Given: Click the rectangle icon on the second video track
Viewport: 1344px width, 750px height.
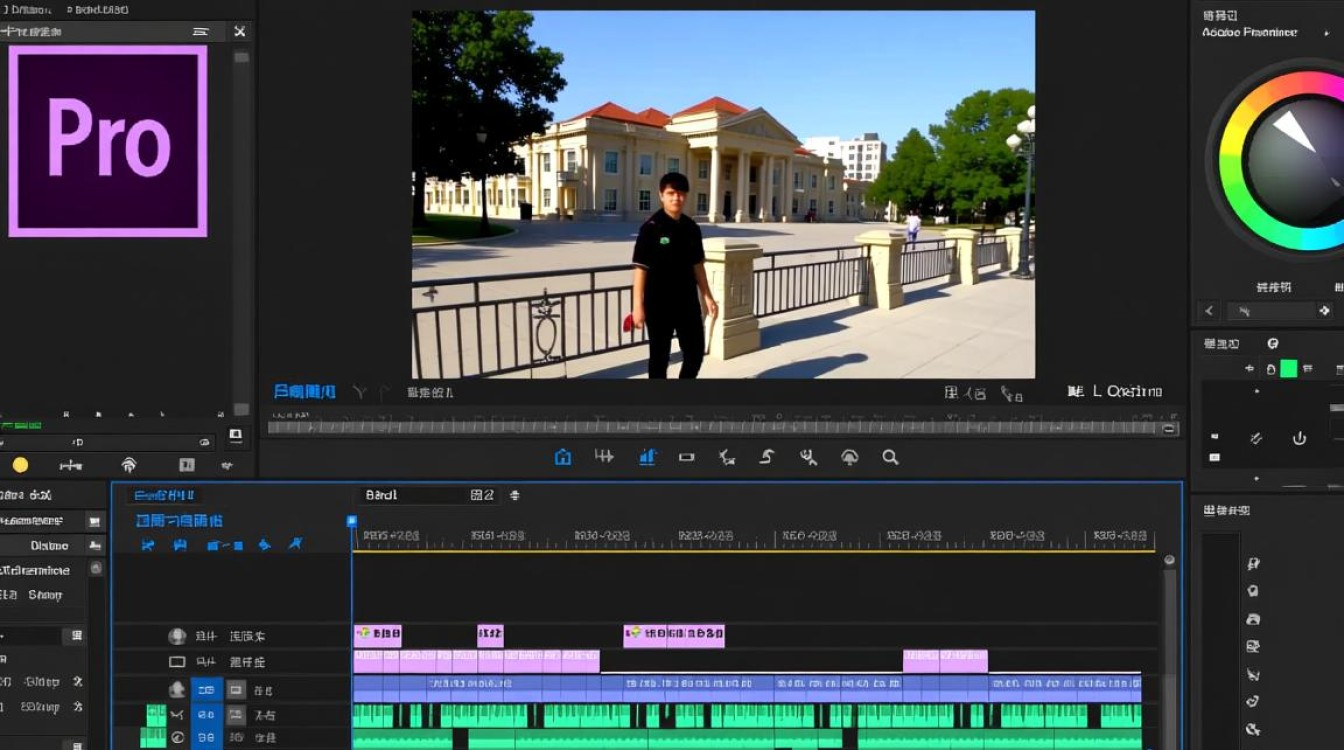Looking at the screenshot, I should click(x=177, y=662).
